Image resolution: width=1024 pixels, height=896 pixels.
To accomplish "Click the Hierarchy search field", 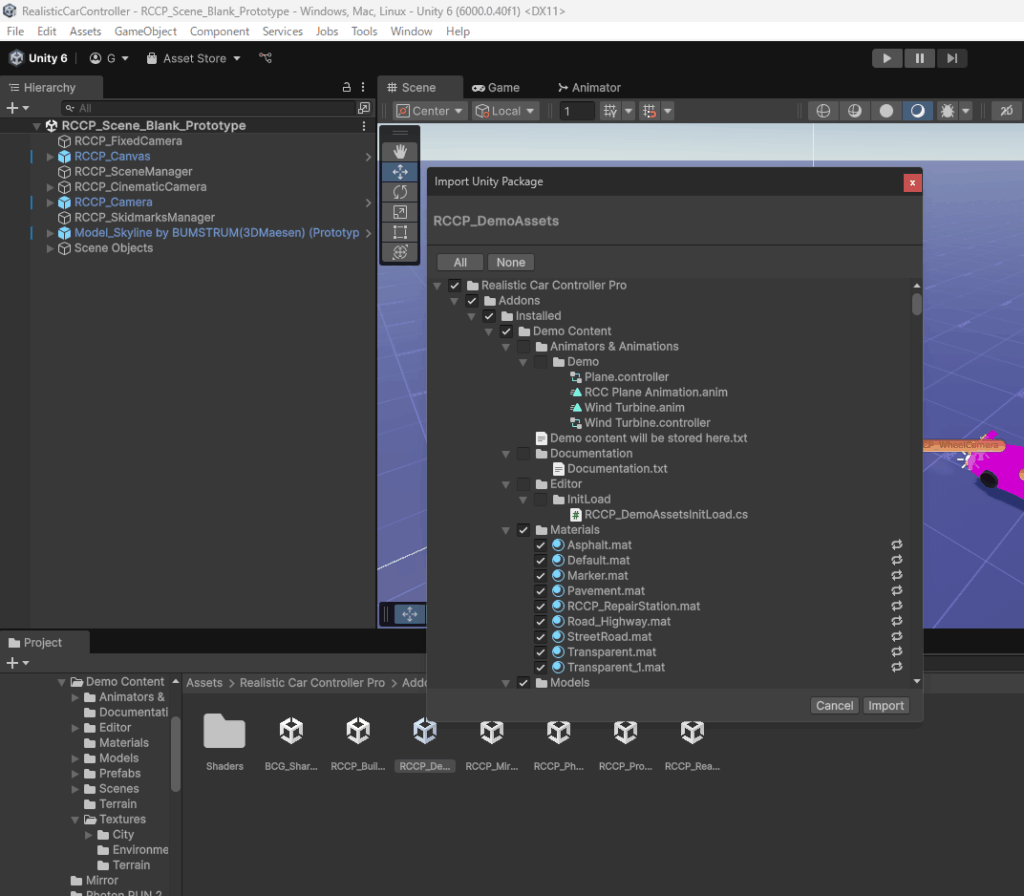I will pyautogui.click(x=210, y=108).
